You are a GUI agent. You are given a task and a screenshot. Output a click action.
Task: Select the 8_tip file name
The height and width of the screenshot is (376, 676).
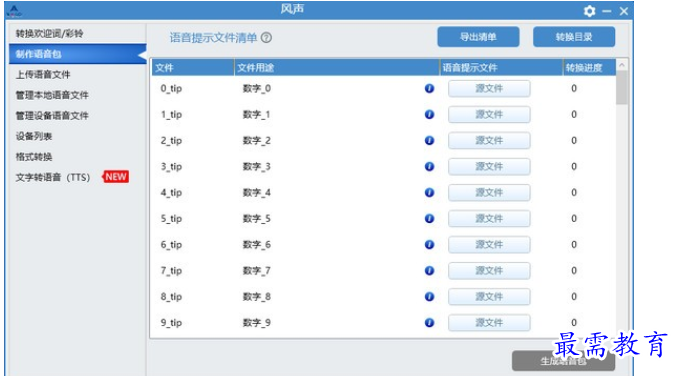(171, 297)
